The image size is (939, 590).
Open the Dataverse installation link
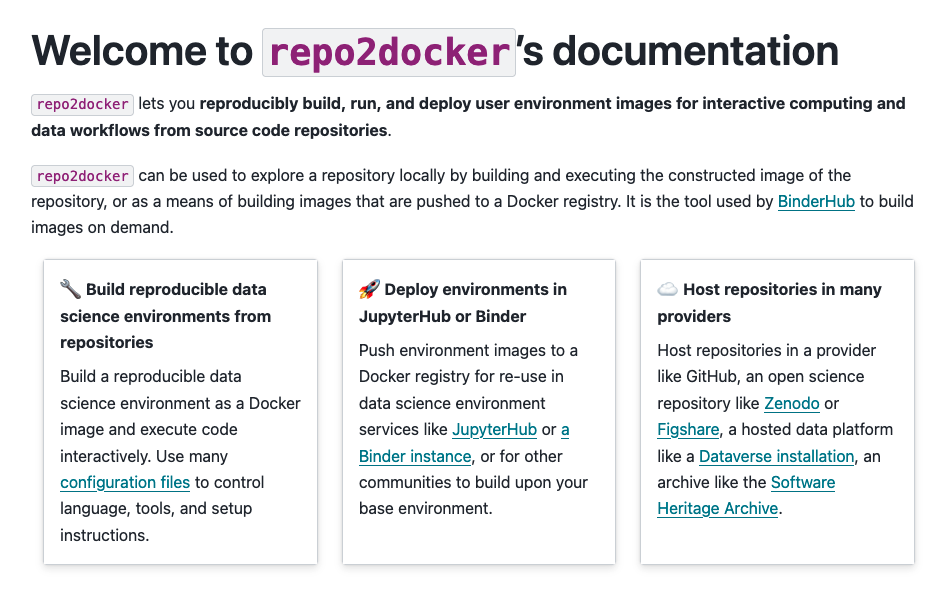point(776,456)
